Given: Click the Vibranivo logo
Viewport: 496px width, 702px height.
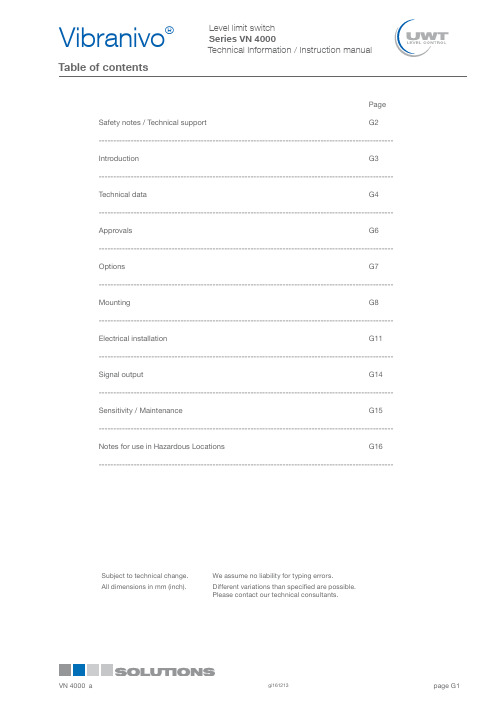Looking at the screenshot, I should (x=116, y=37).
